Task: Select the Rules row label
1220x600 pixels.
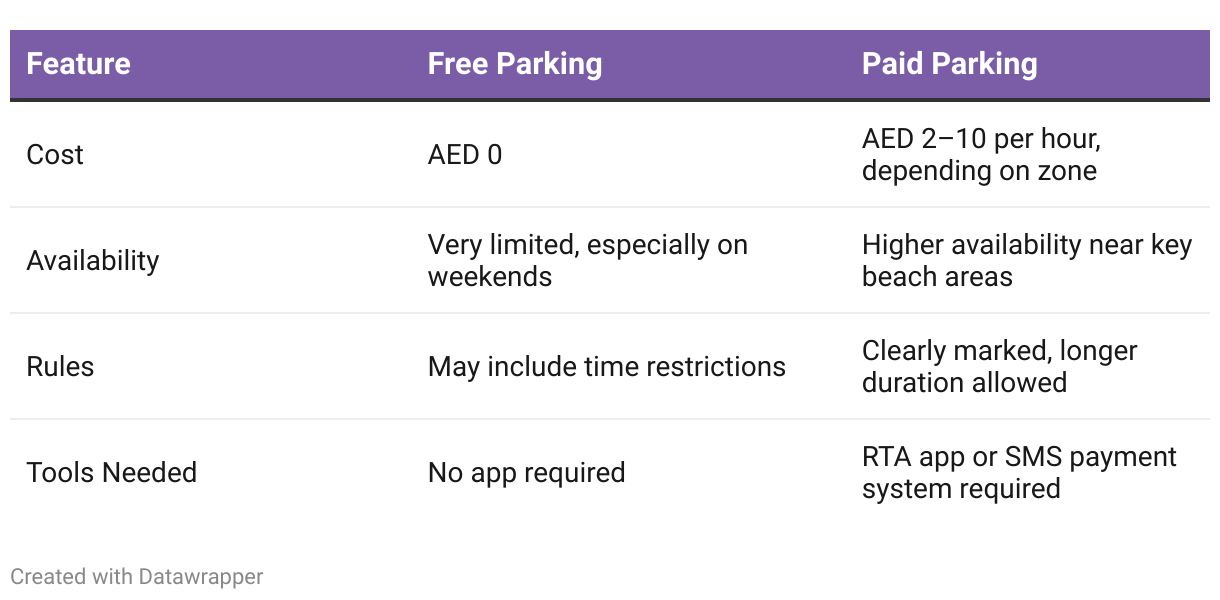Action: pyautogui.click(x=60, y=367)
